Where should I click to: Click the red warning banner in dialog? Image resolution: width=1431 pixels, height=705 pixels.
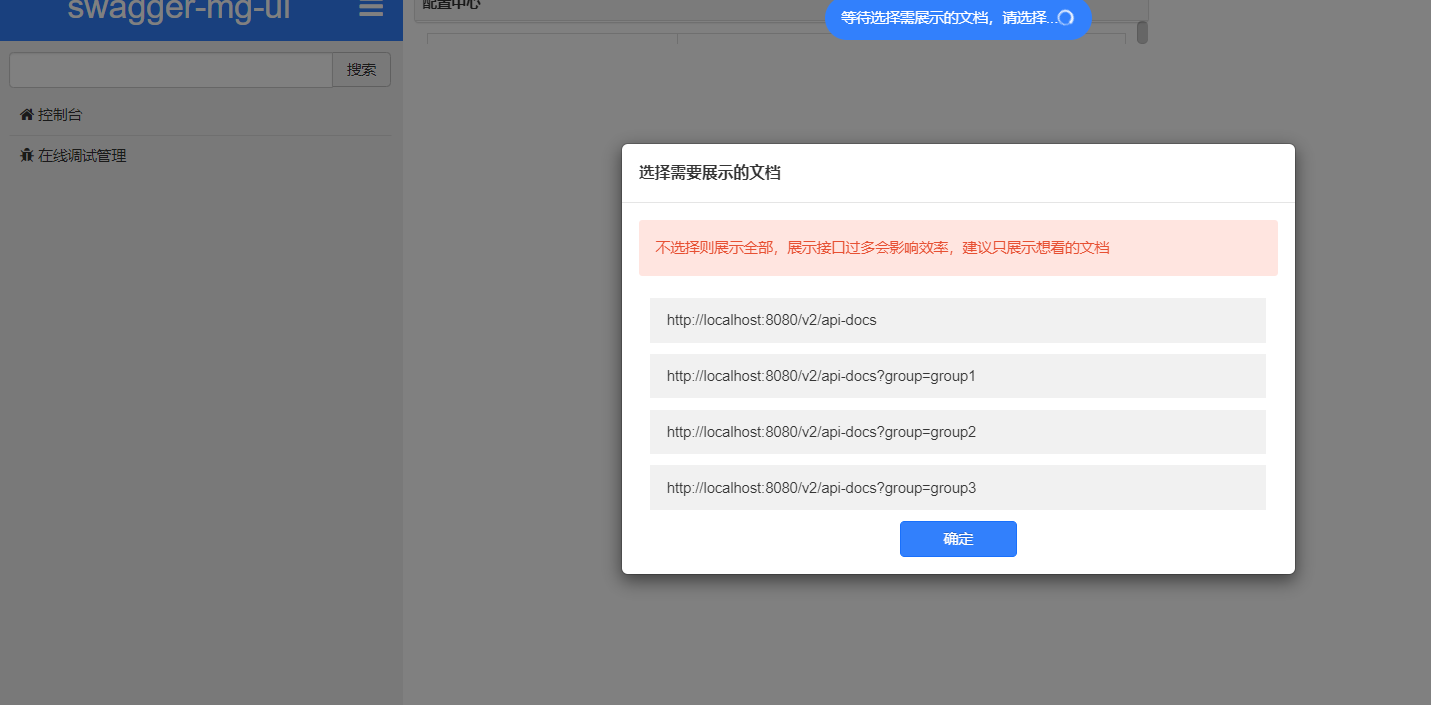957,247
